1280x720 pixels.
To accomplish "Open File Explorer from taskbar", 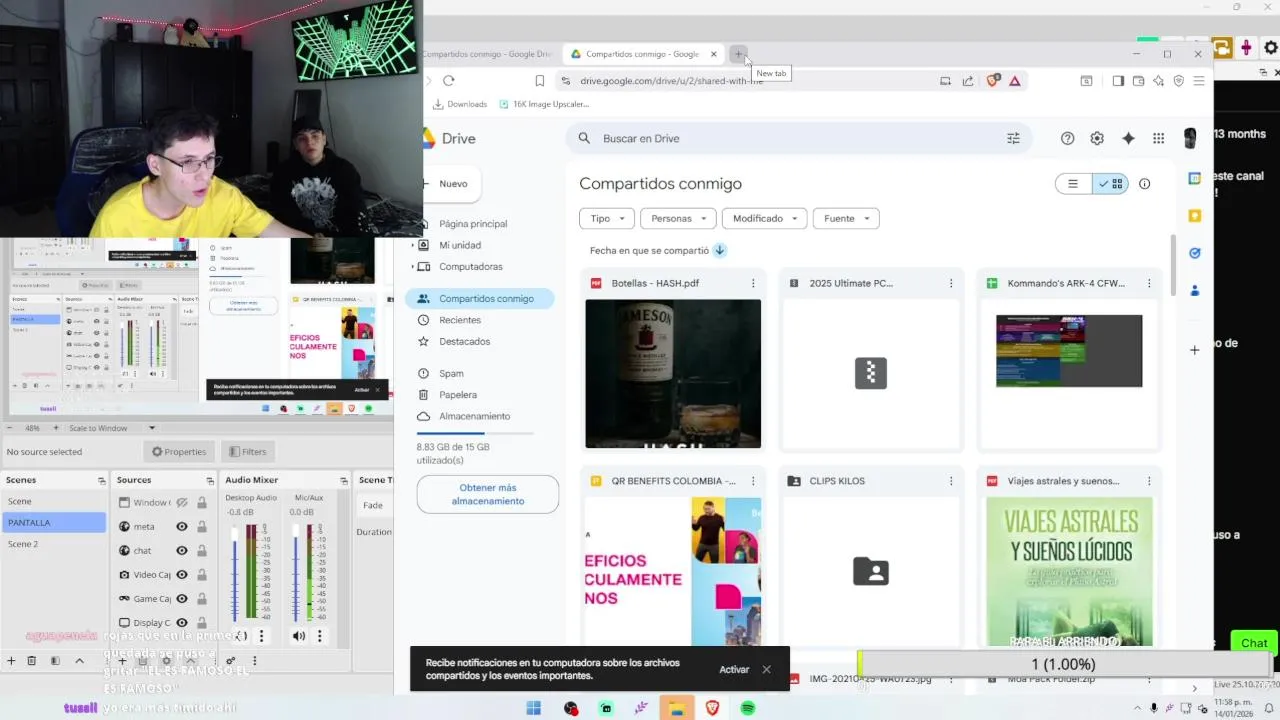I will [x=677, y=708].
